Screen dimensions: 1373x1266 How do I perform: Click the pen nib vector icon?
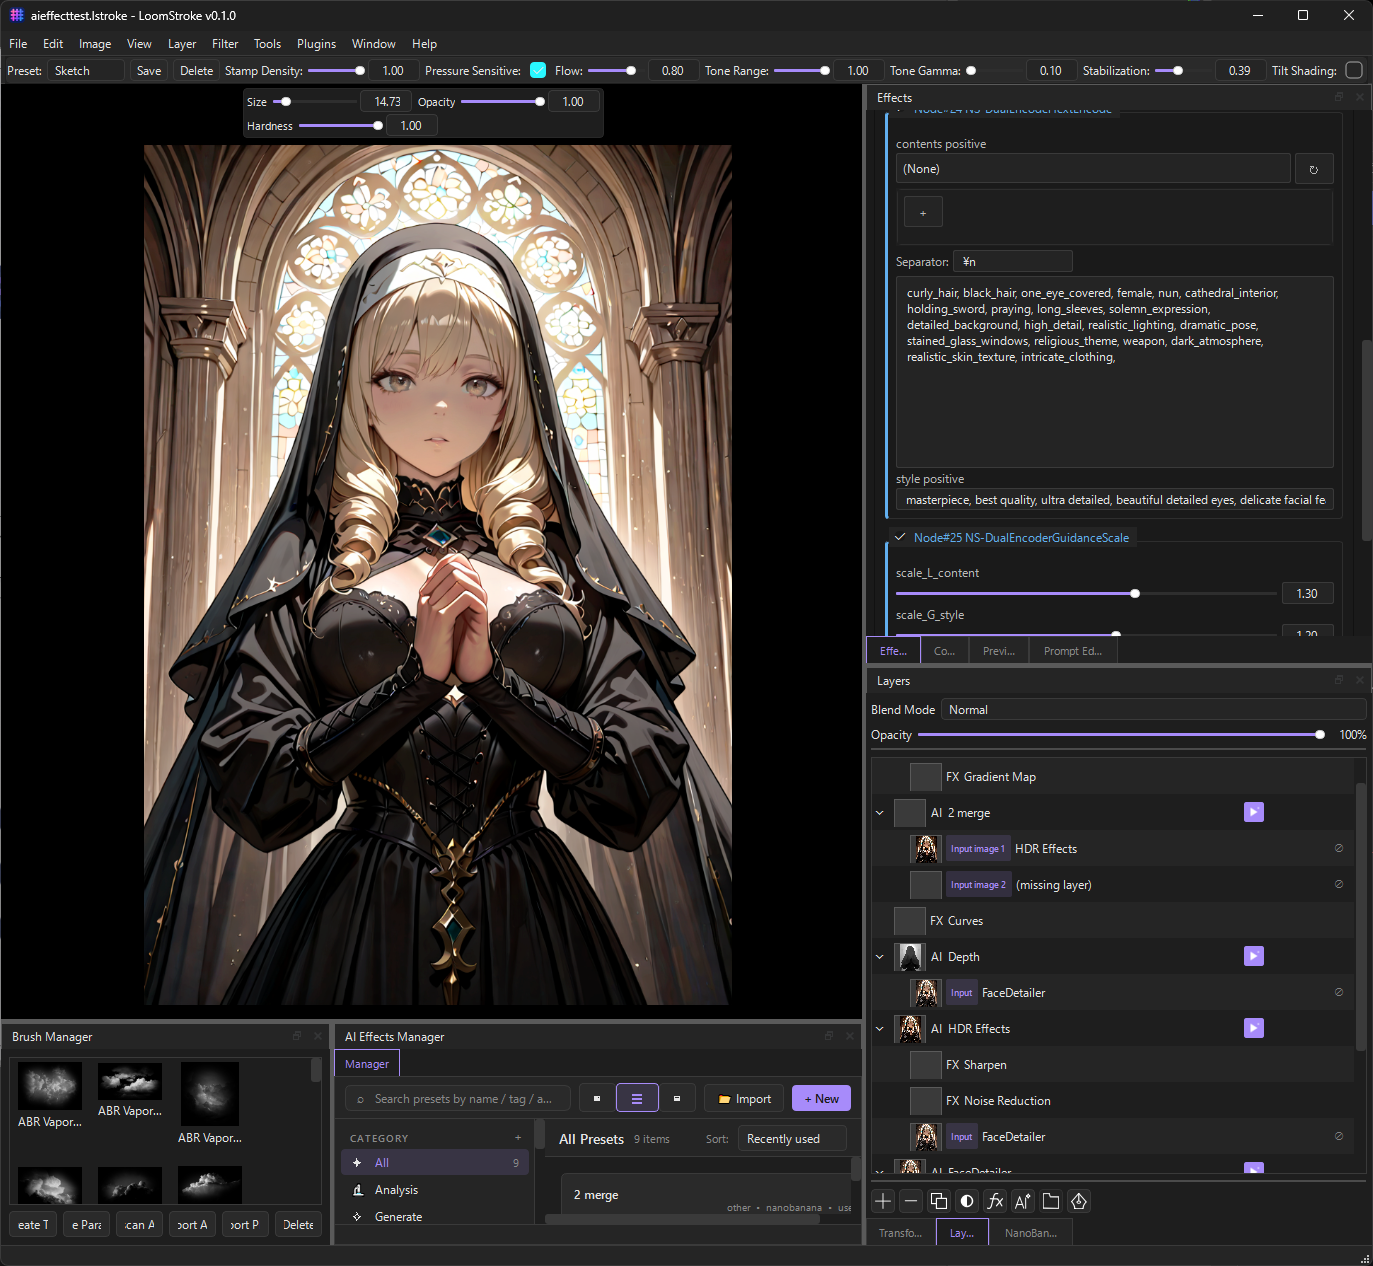coord(1079,1201)
